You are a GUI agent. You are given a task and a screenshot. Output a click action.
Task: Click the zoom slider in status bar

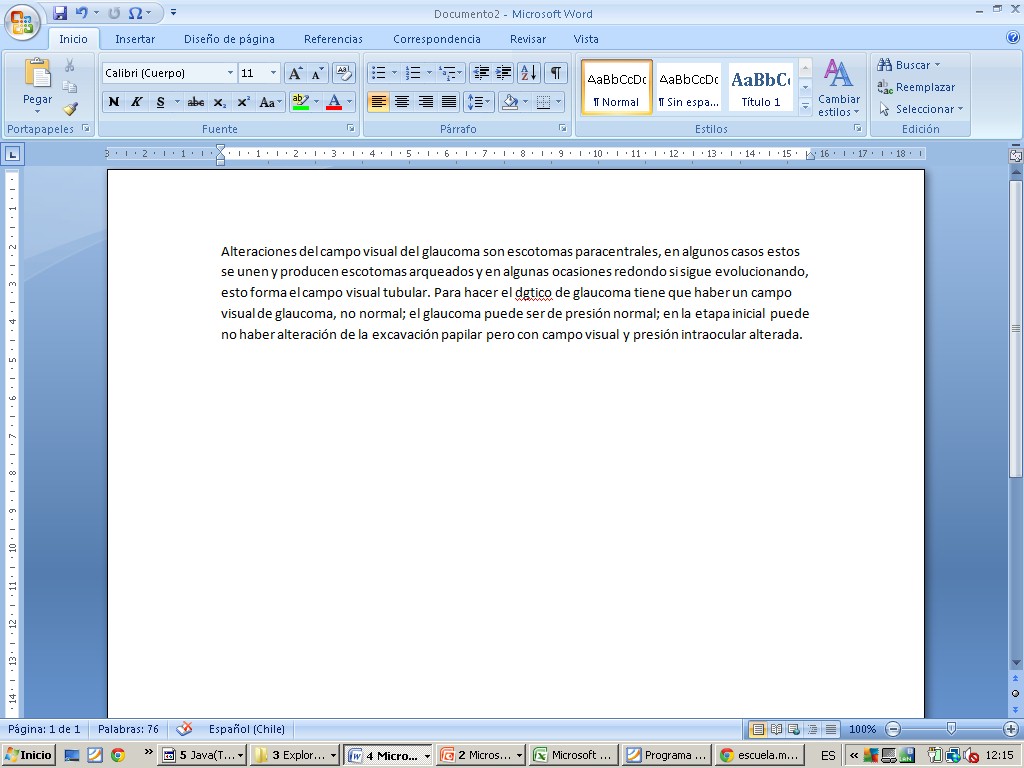click(950, 729)
